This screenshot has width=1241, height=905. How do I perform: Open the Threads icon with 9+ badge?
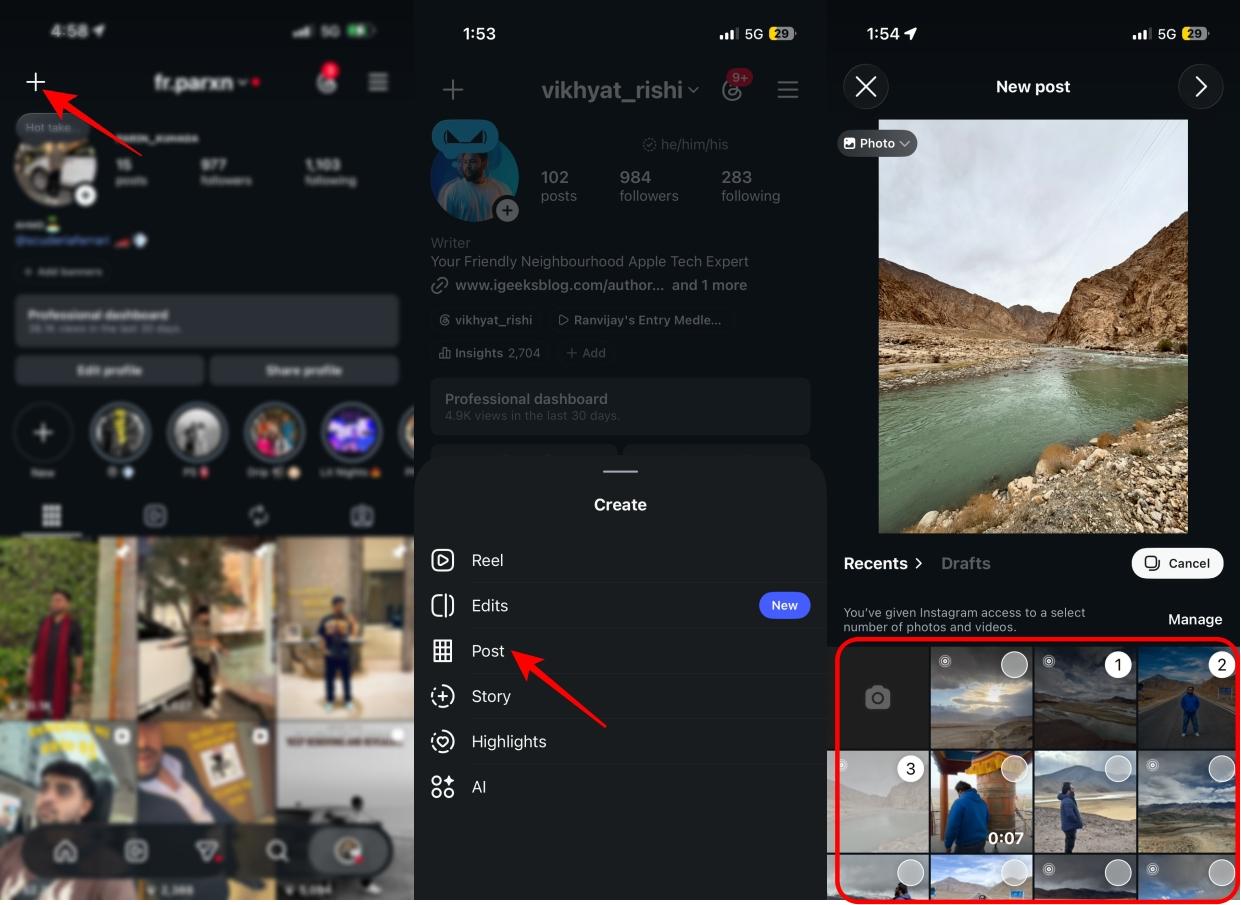(734, 88)
